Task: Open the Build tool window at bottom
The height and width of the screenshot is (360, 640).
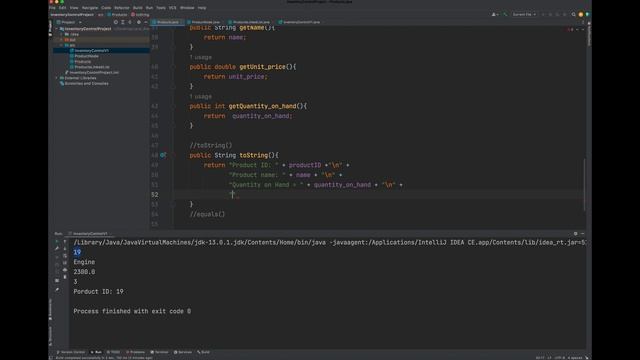Action: (203, 352)
